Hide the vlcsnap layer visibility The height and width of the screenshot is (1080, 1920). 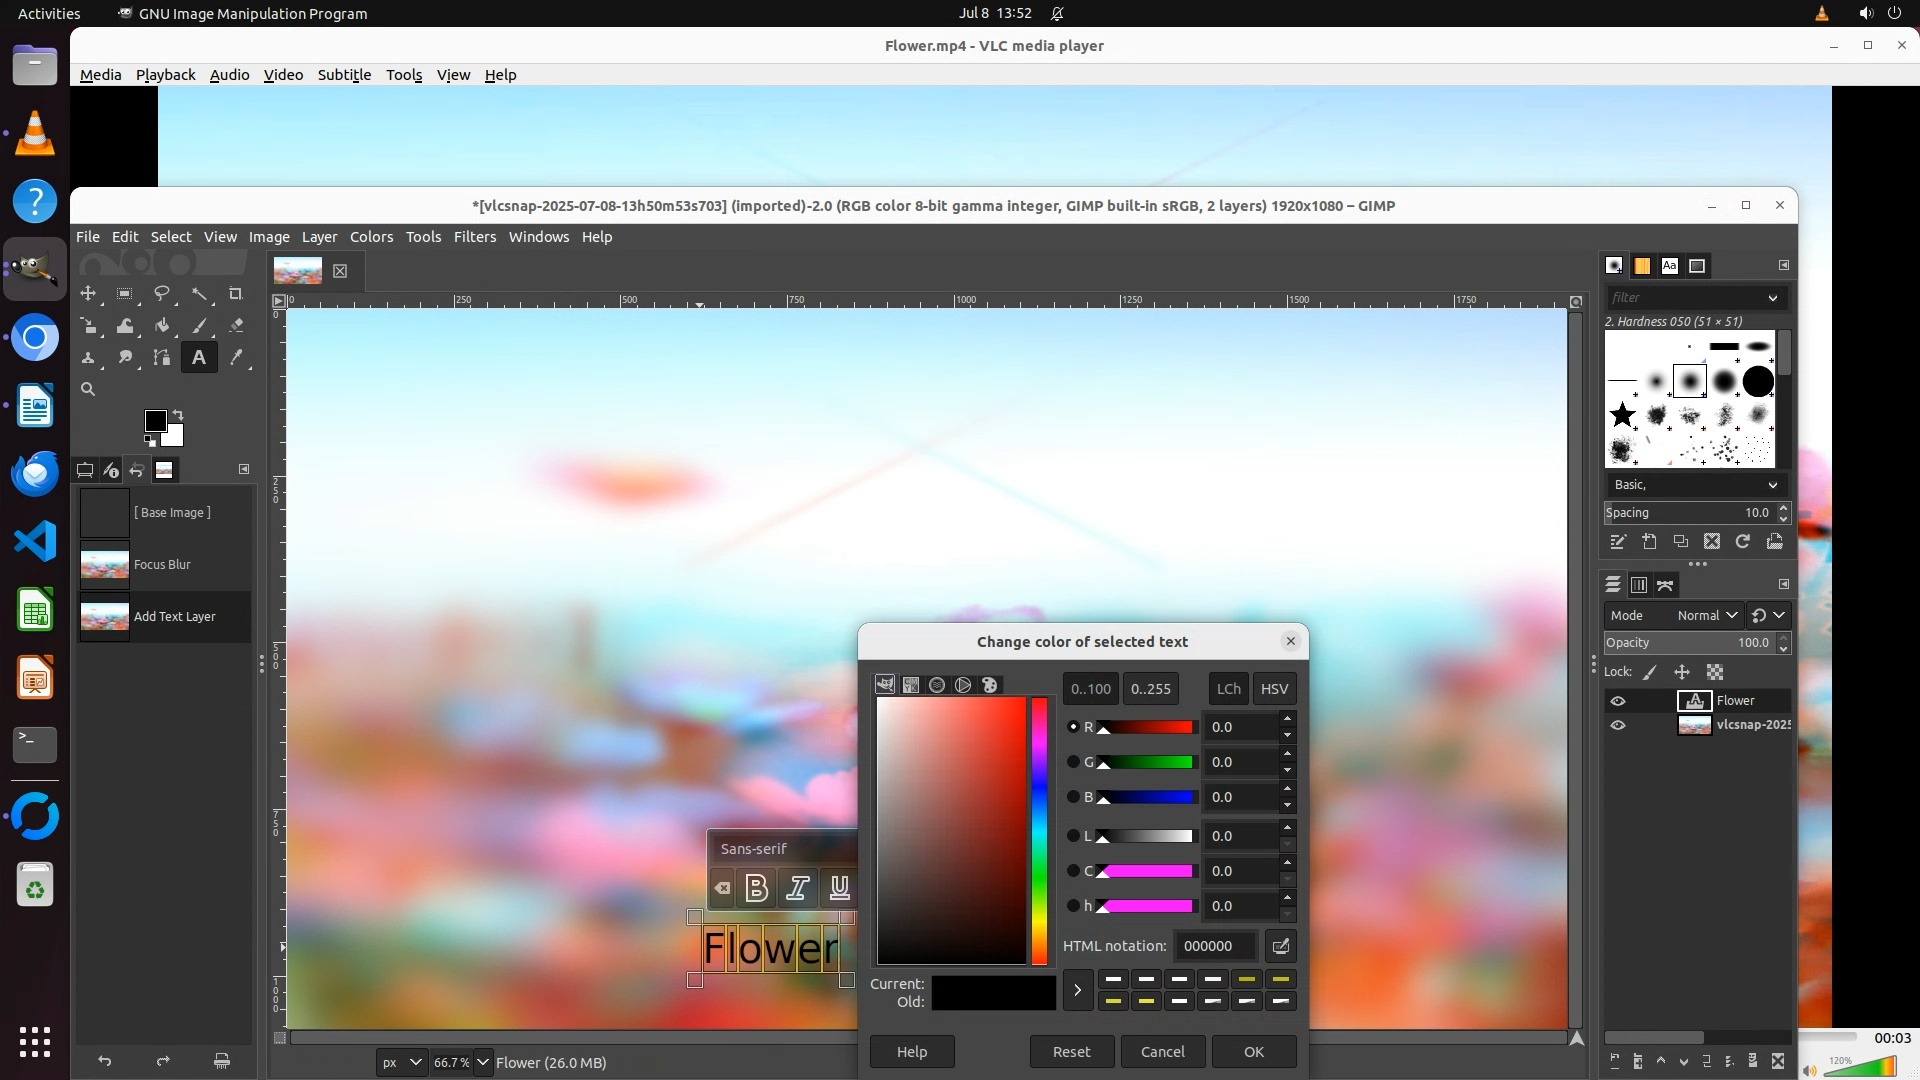click(x=1618, y=725)
